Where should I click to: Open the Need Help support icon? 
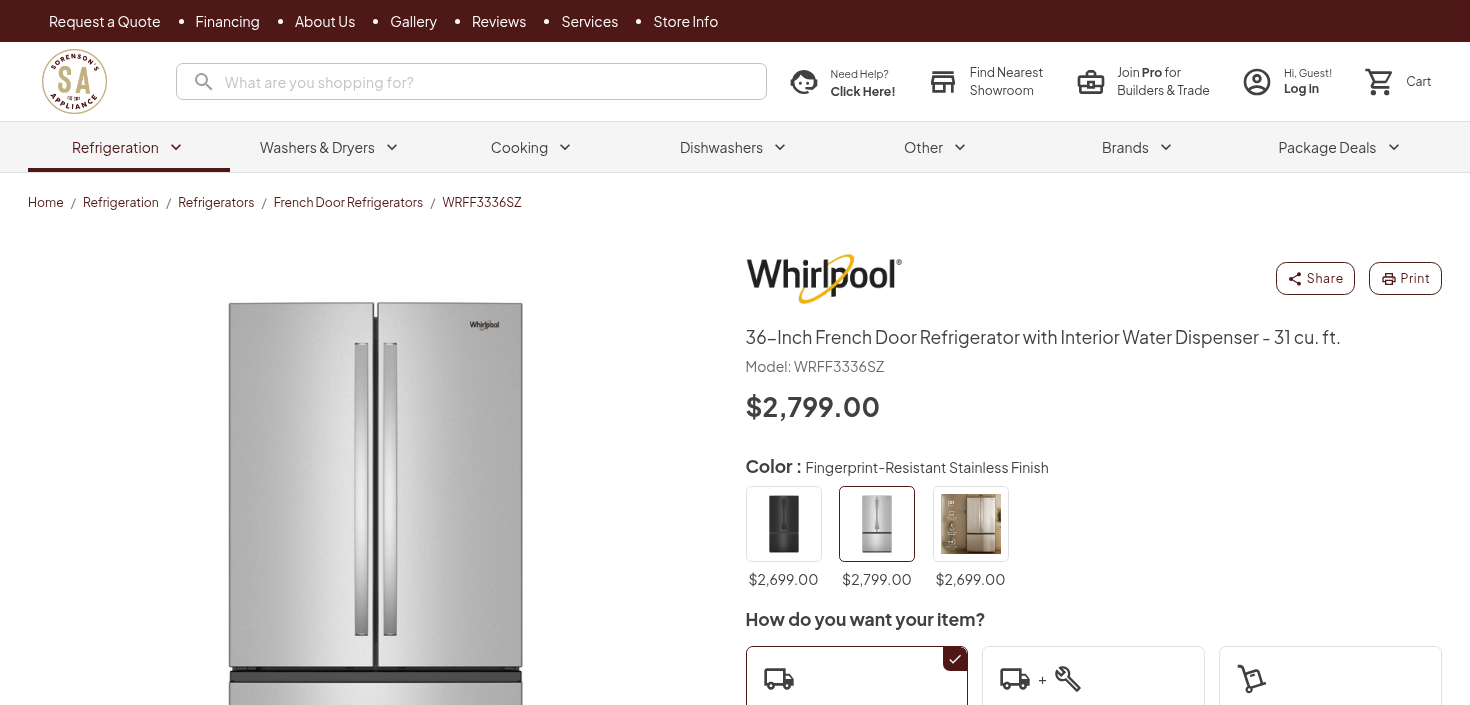click(x=804, y=82)
